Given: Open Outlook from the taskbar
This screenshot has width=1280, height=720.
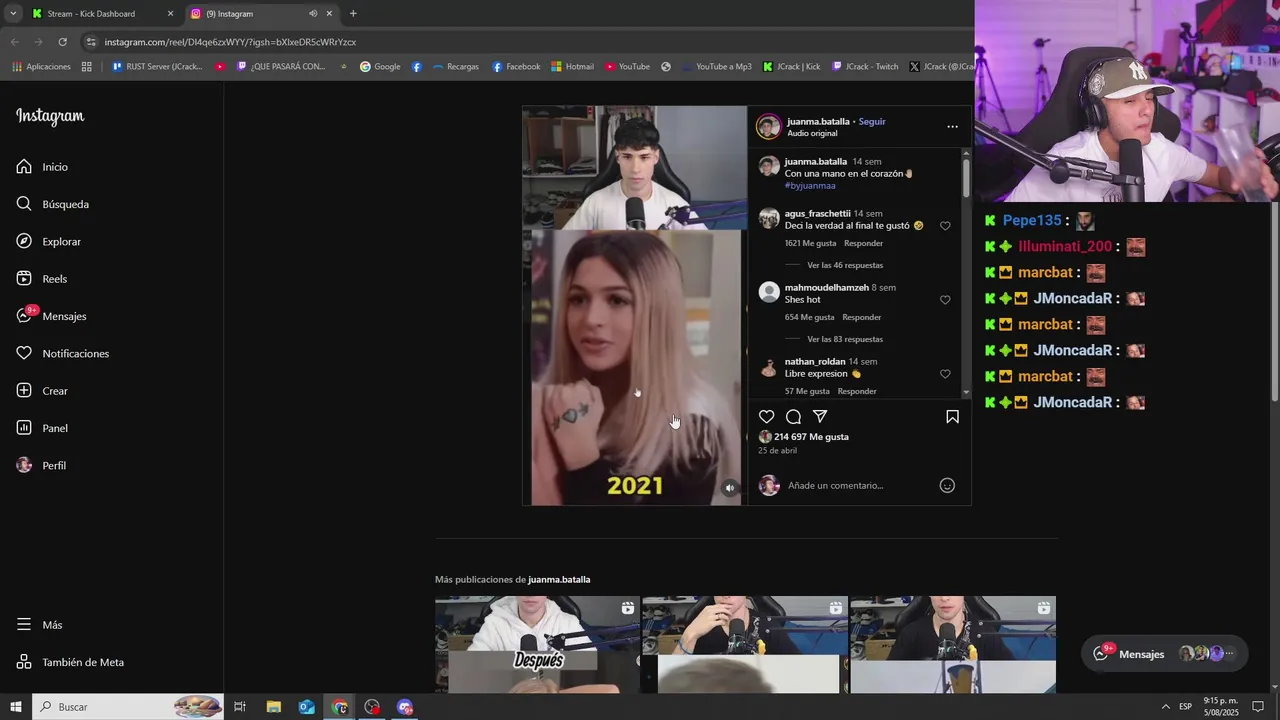Looking at the screenshot, I should (306, 707).
